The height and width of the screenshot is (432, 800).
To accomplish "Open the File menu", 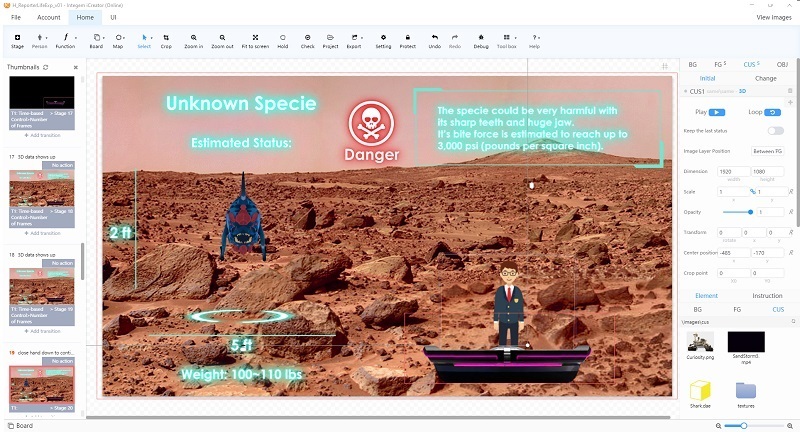I will 16,17.
